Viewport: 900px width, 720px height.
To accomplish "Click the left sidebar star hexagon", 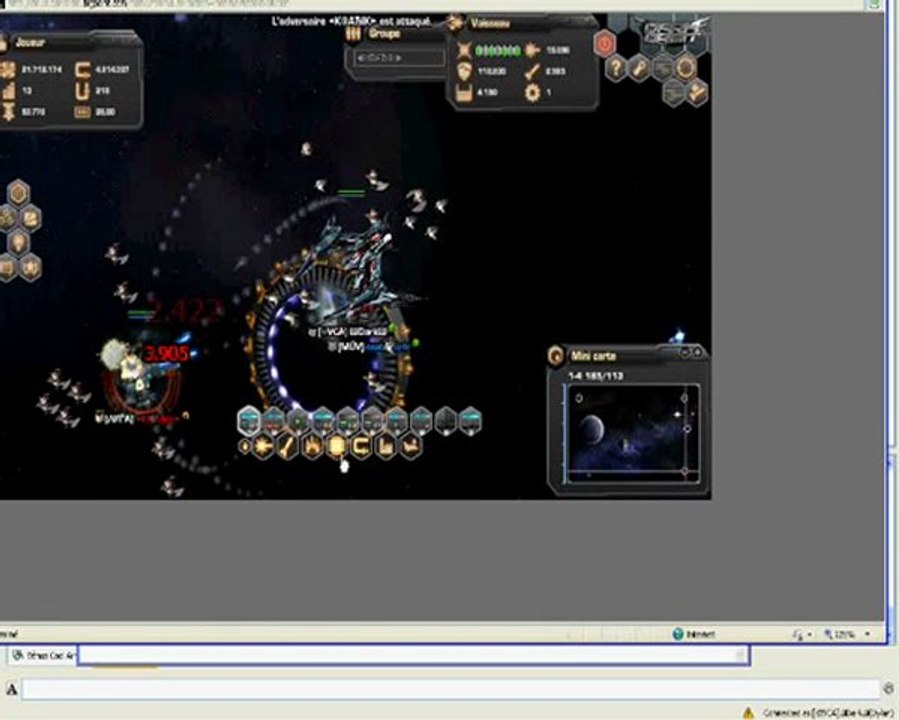I will tap(31, 268).
